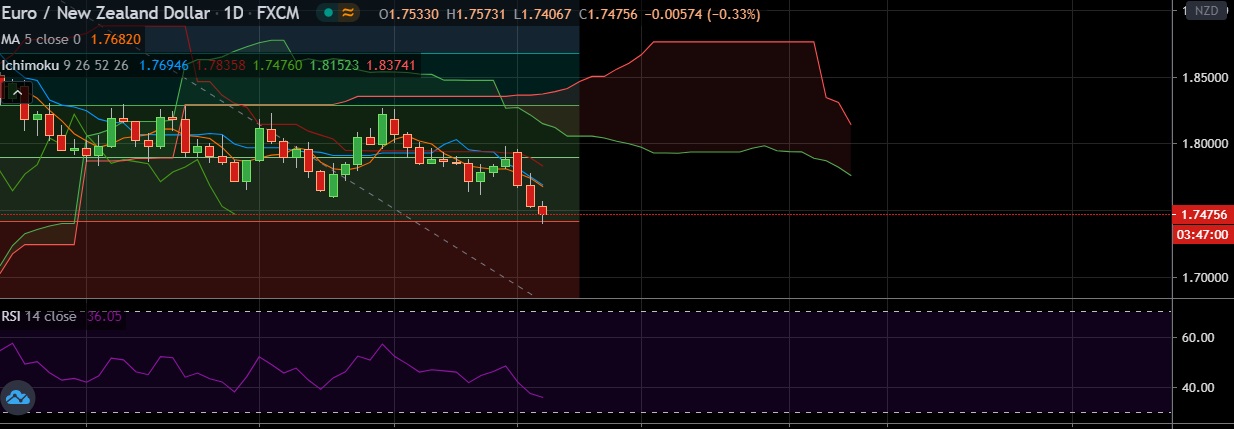1234x429 pixels.
Task: Click the 1.85000 price axis label
Action: pyautogui.click(x=1203, y=77)
